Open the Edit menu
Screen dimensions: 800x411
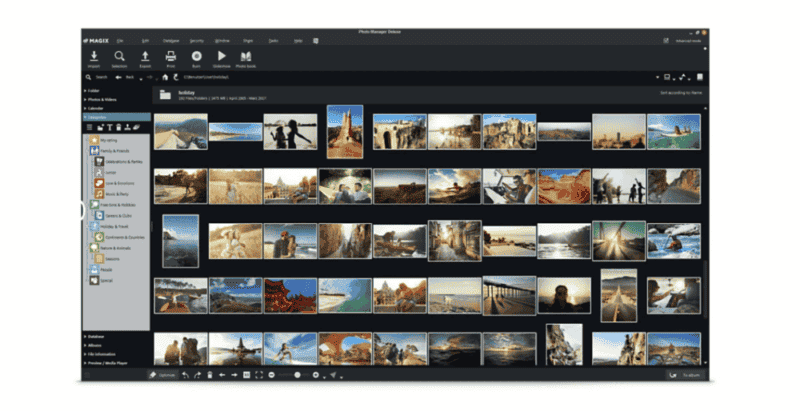(x=145, y=41)
